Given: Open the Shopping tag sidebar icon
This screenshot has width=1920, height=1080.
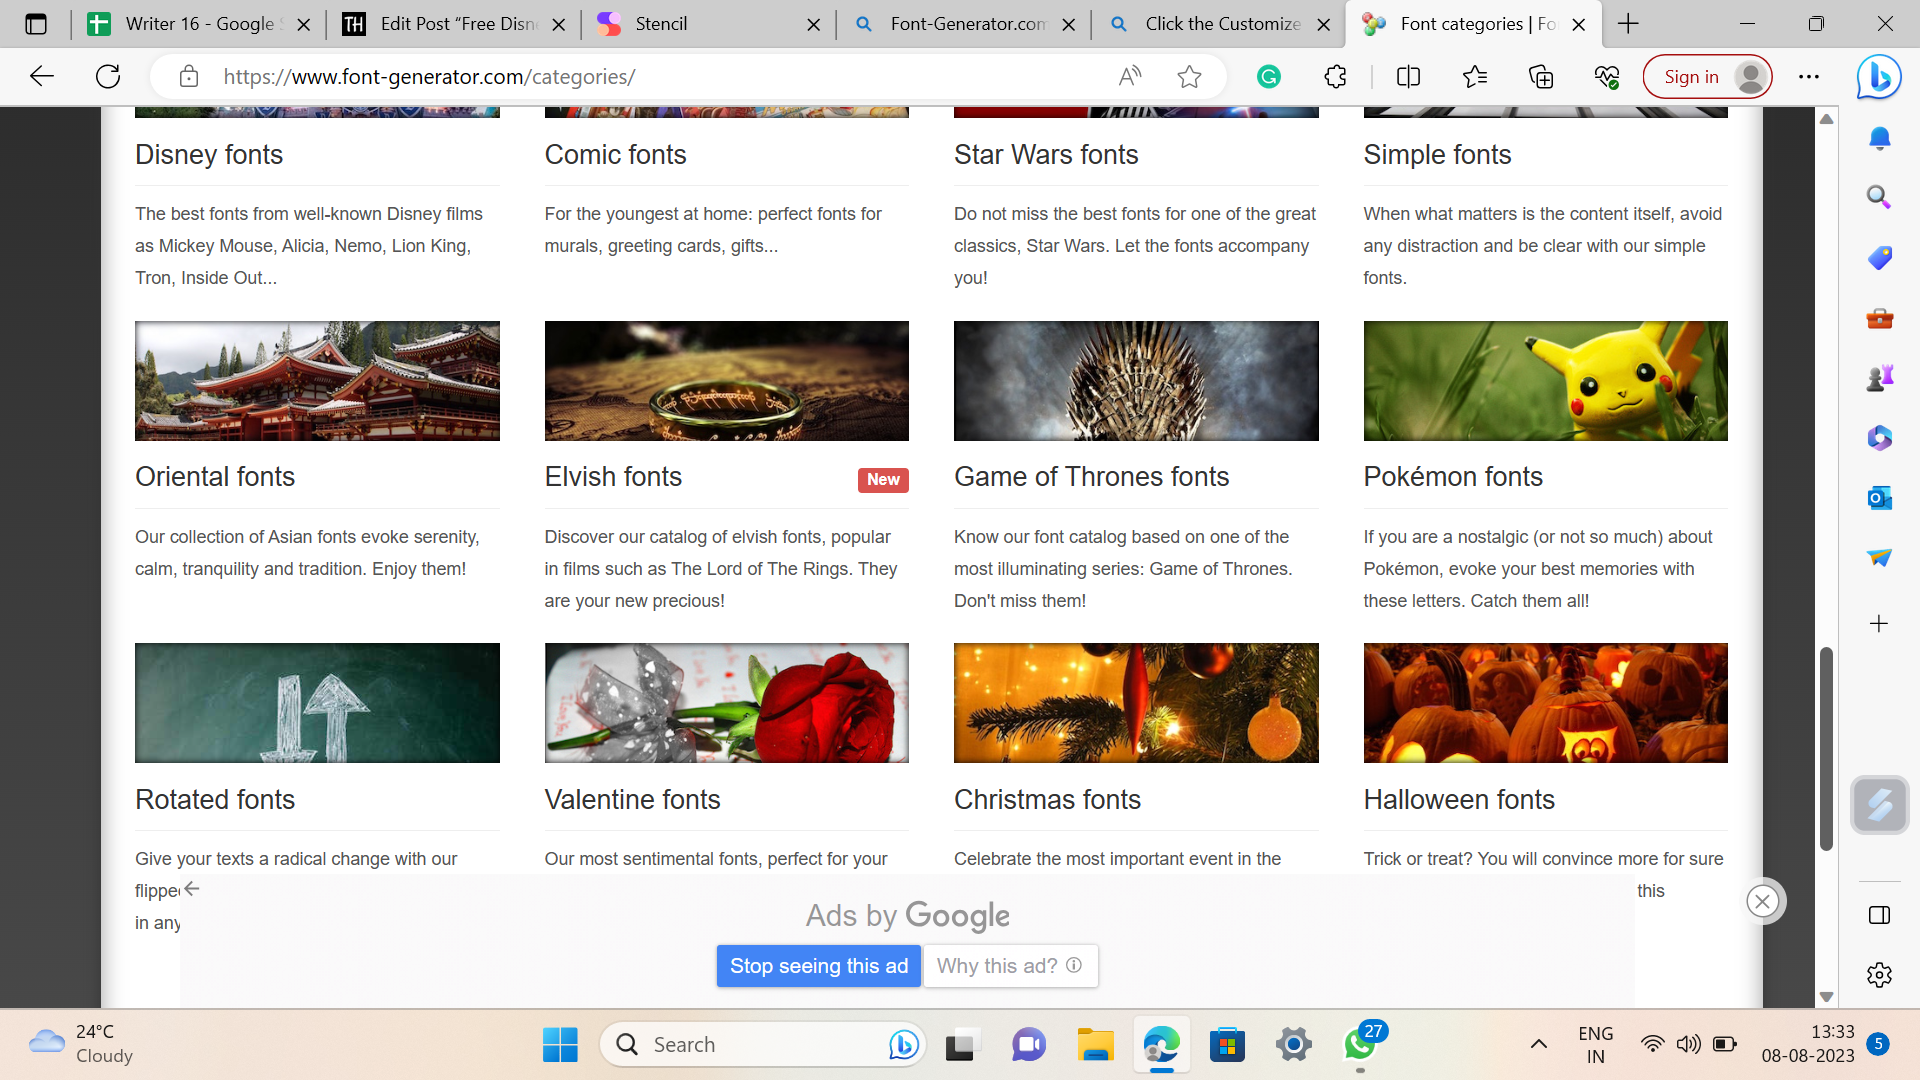Looking at the screenshot, I should point(1879,258).
